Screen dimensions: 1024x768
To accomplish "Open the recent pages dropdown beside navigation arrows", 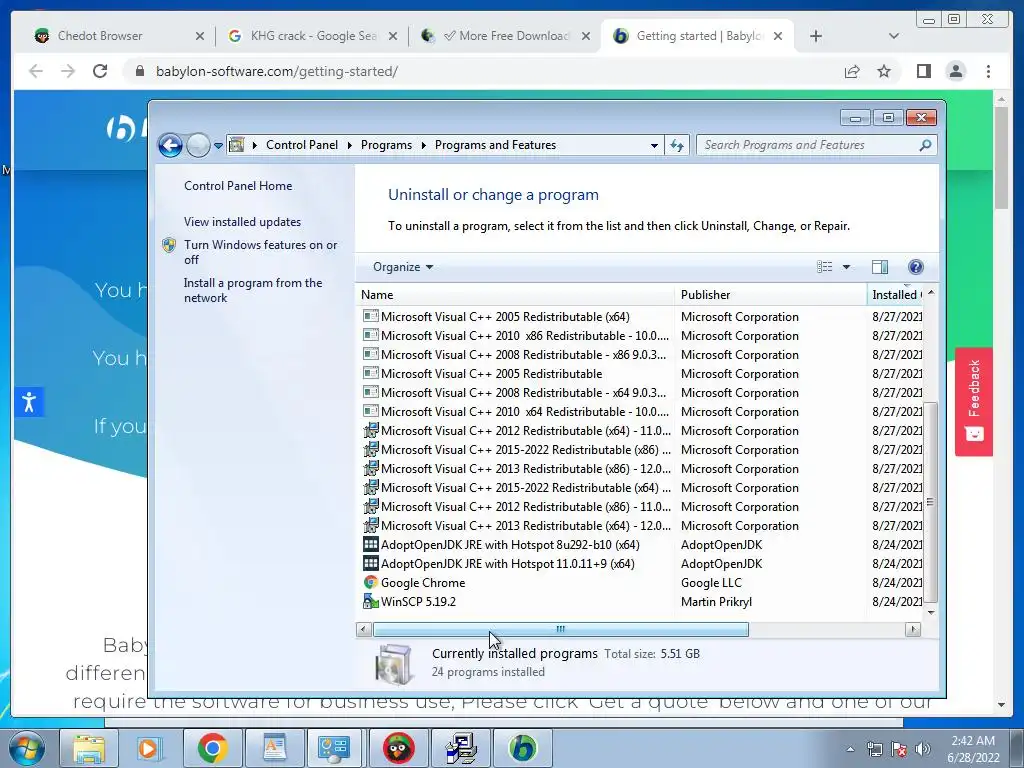I will pyautogui.click(x=218, y=146).
